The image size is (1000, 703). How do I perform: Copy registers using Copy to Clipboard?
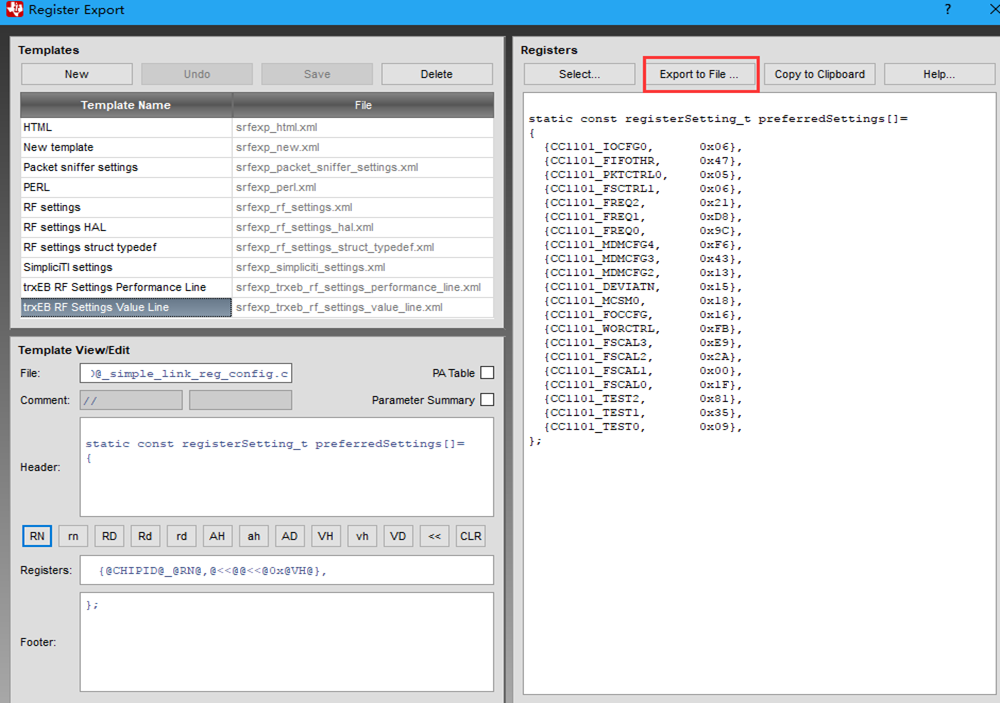(820, 74)
